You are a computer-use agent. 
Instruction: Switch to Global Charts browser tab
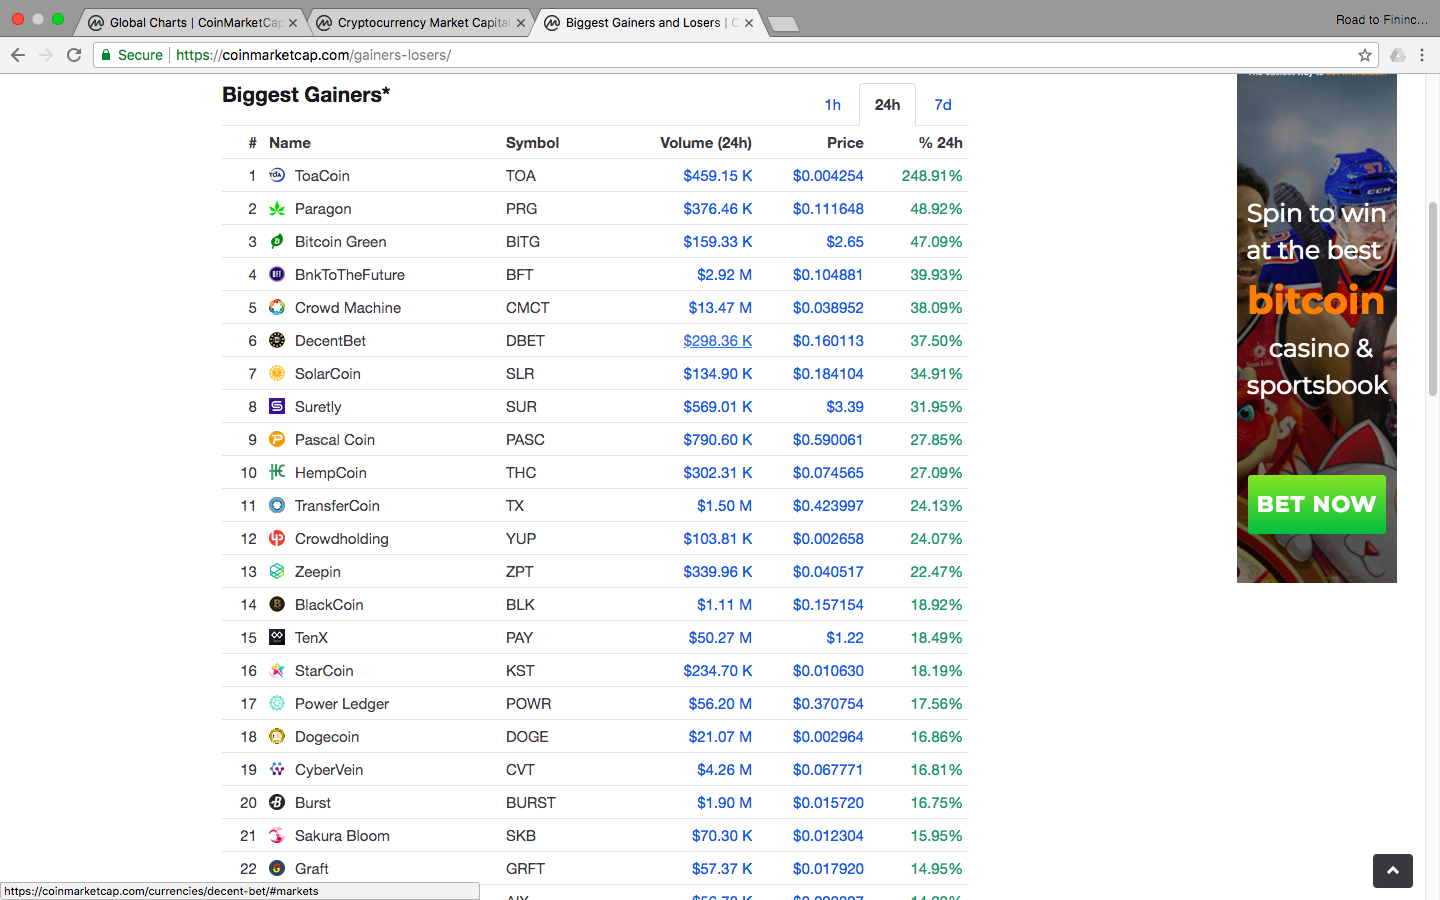click(192, 22)
